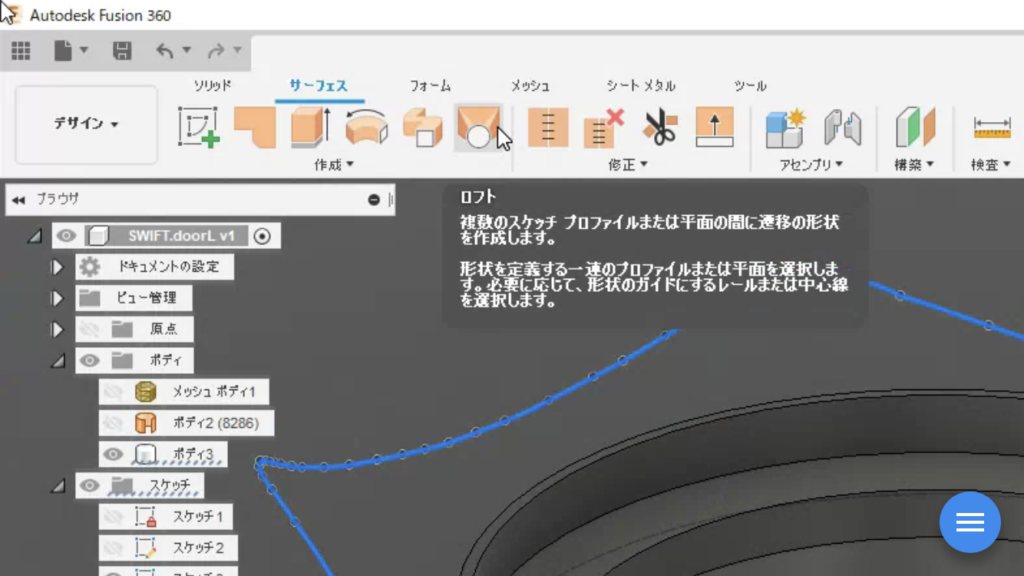
Task: Switch to the フォーム tab
Action: click(x=430, y=86)
